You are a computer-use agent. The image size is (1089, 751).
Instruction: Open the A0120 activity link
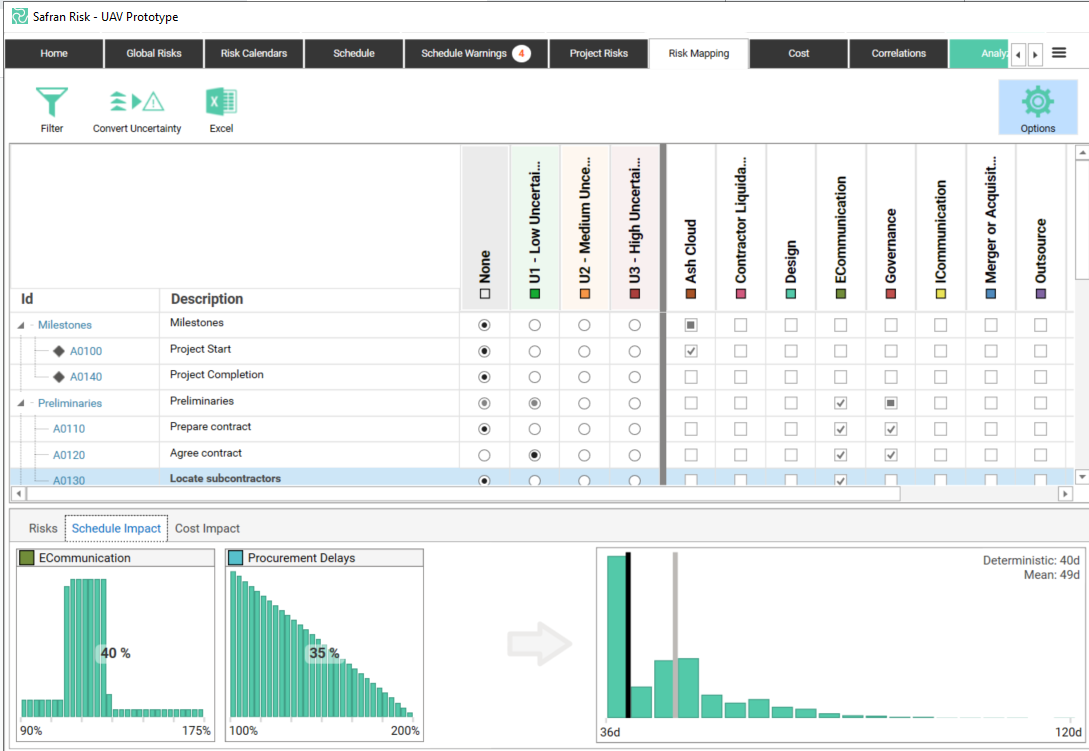(x=69, y=455)
